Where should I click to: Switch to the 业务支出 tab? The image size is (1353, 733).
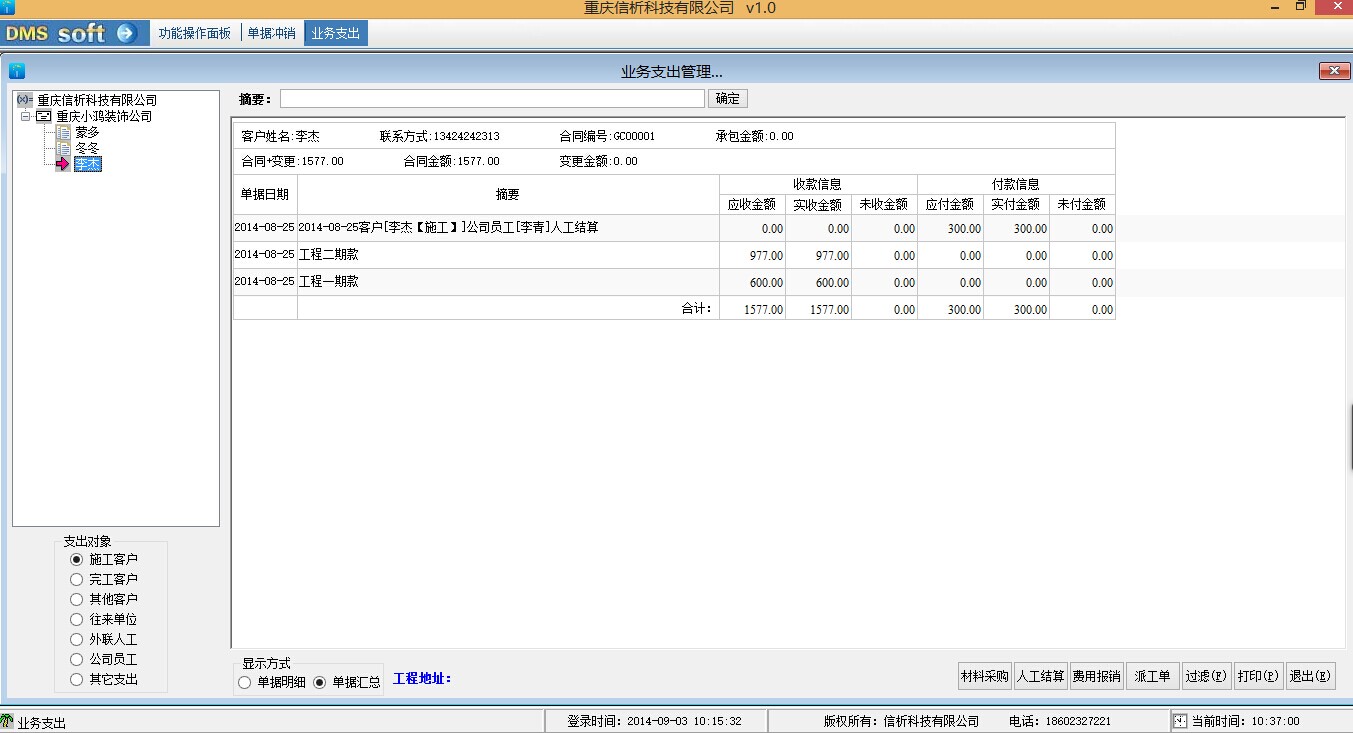coord(336,33)
